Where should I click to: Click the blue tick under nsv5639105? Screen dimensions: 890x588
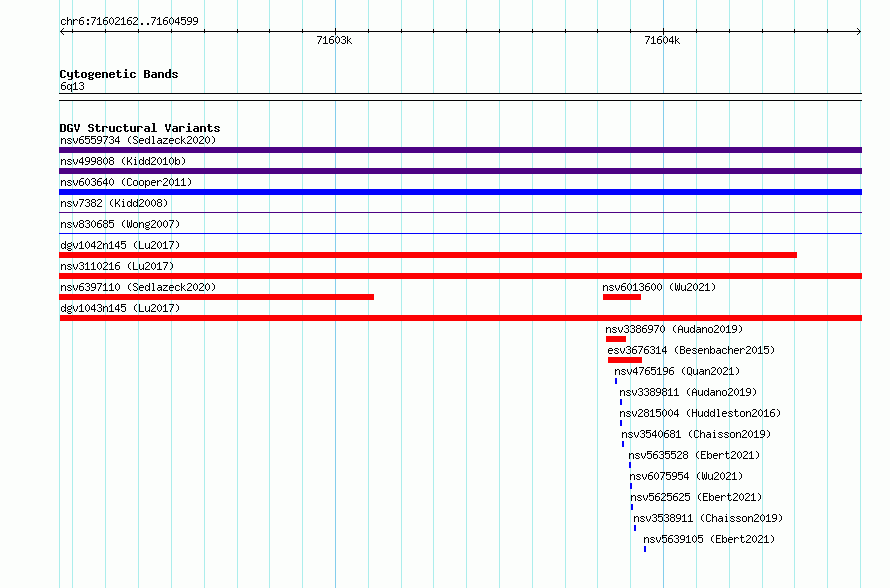coord(645,549)
